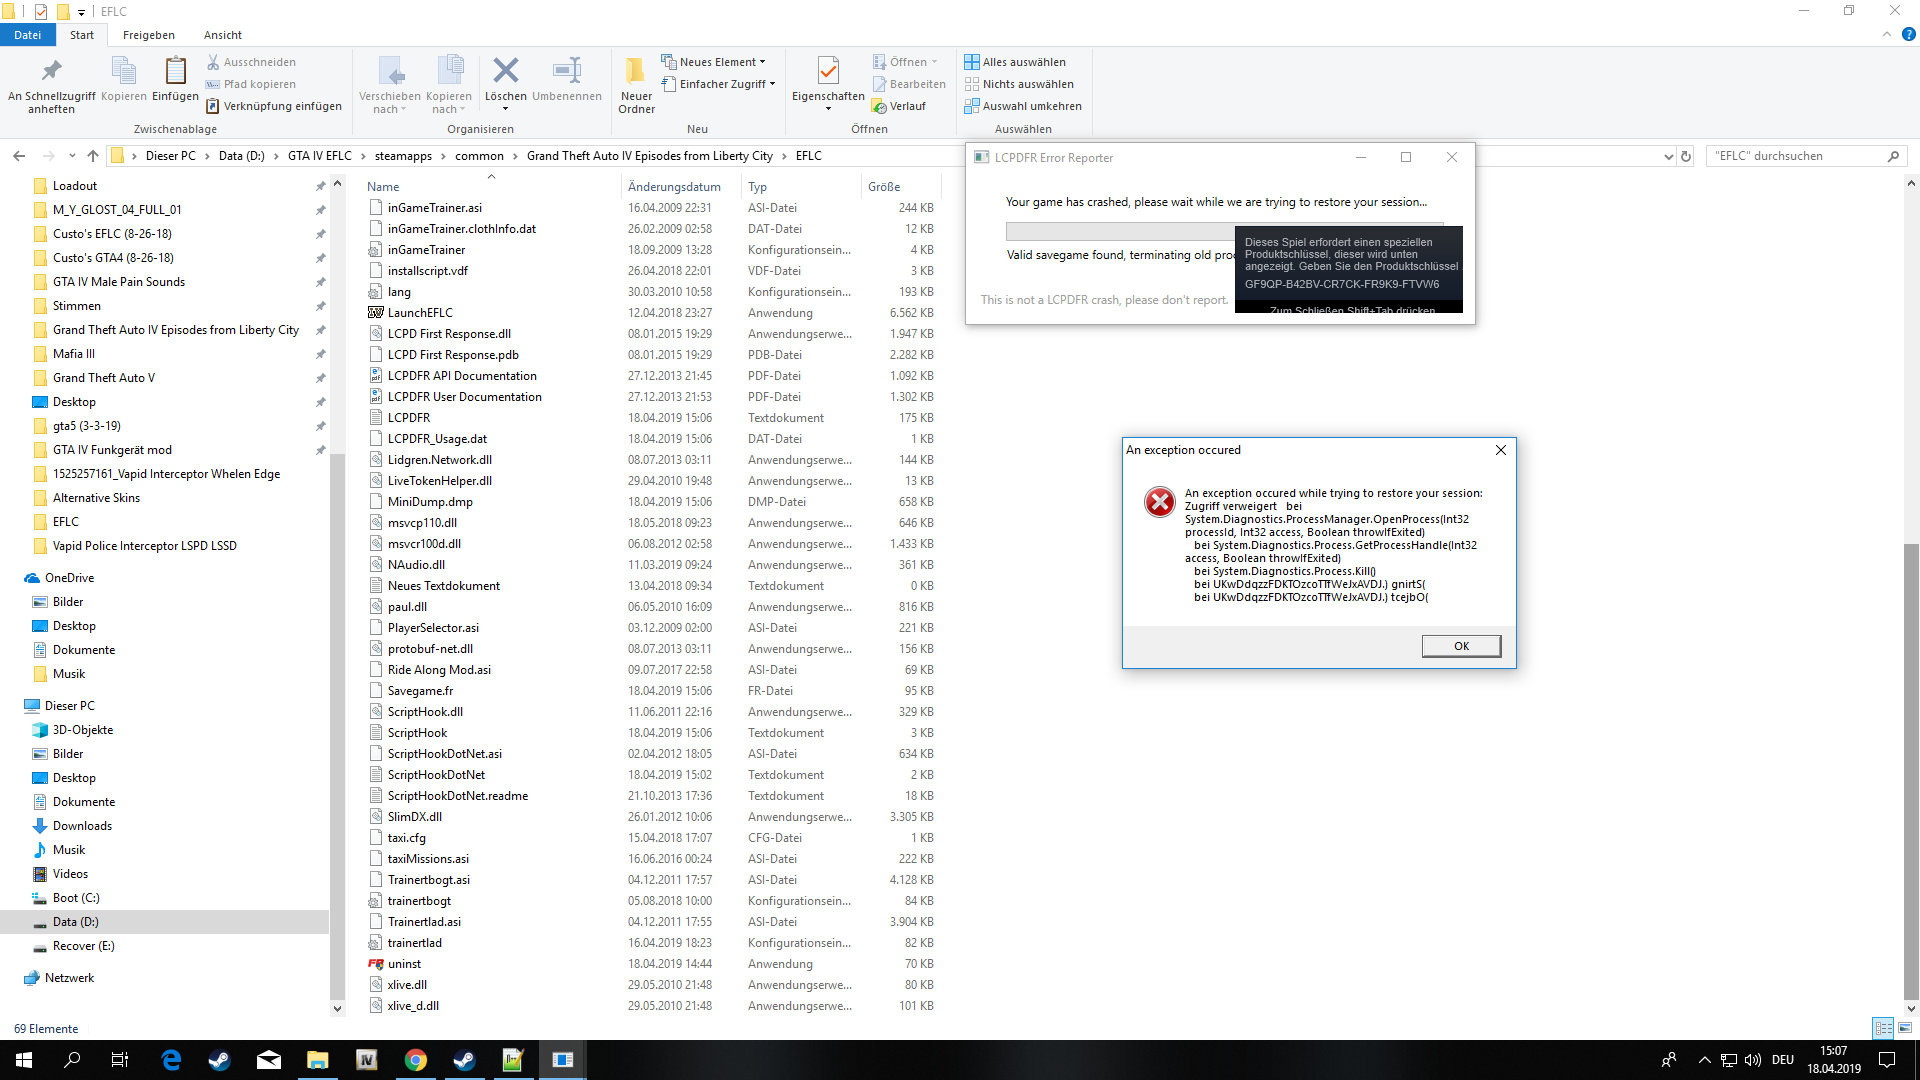1920x1080 pixels.
Task: Open Steam from the taskbar
Action: pyautogui.click(x=219, y=1060)
